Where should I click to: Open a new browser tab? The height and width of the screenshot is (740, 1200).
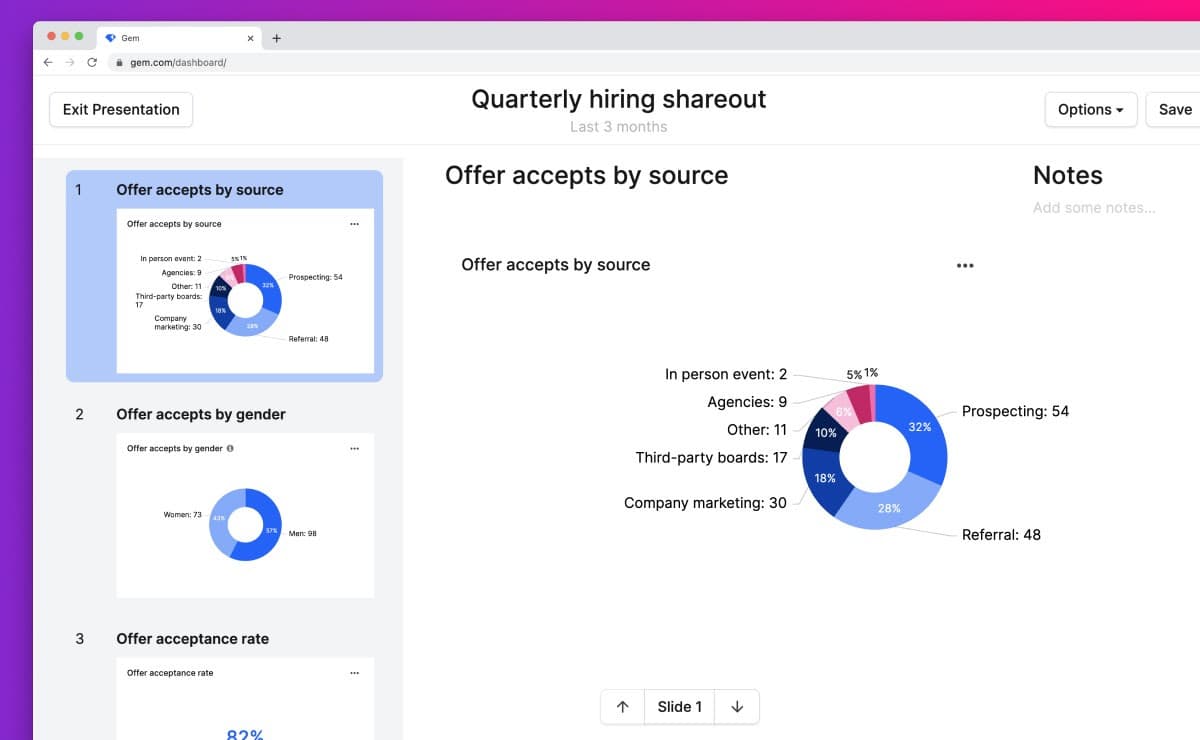277,38
